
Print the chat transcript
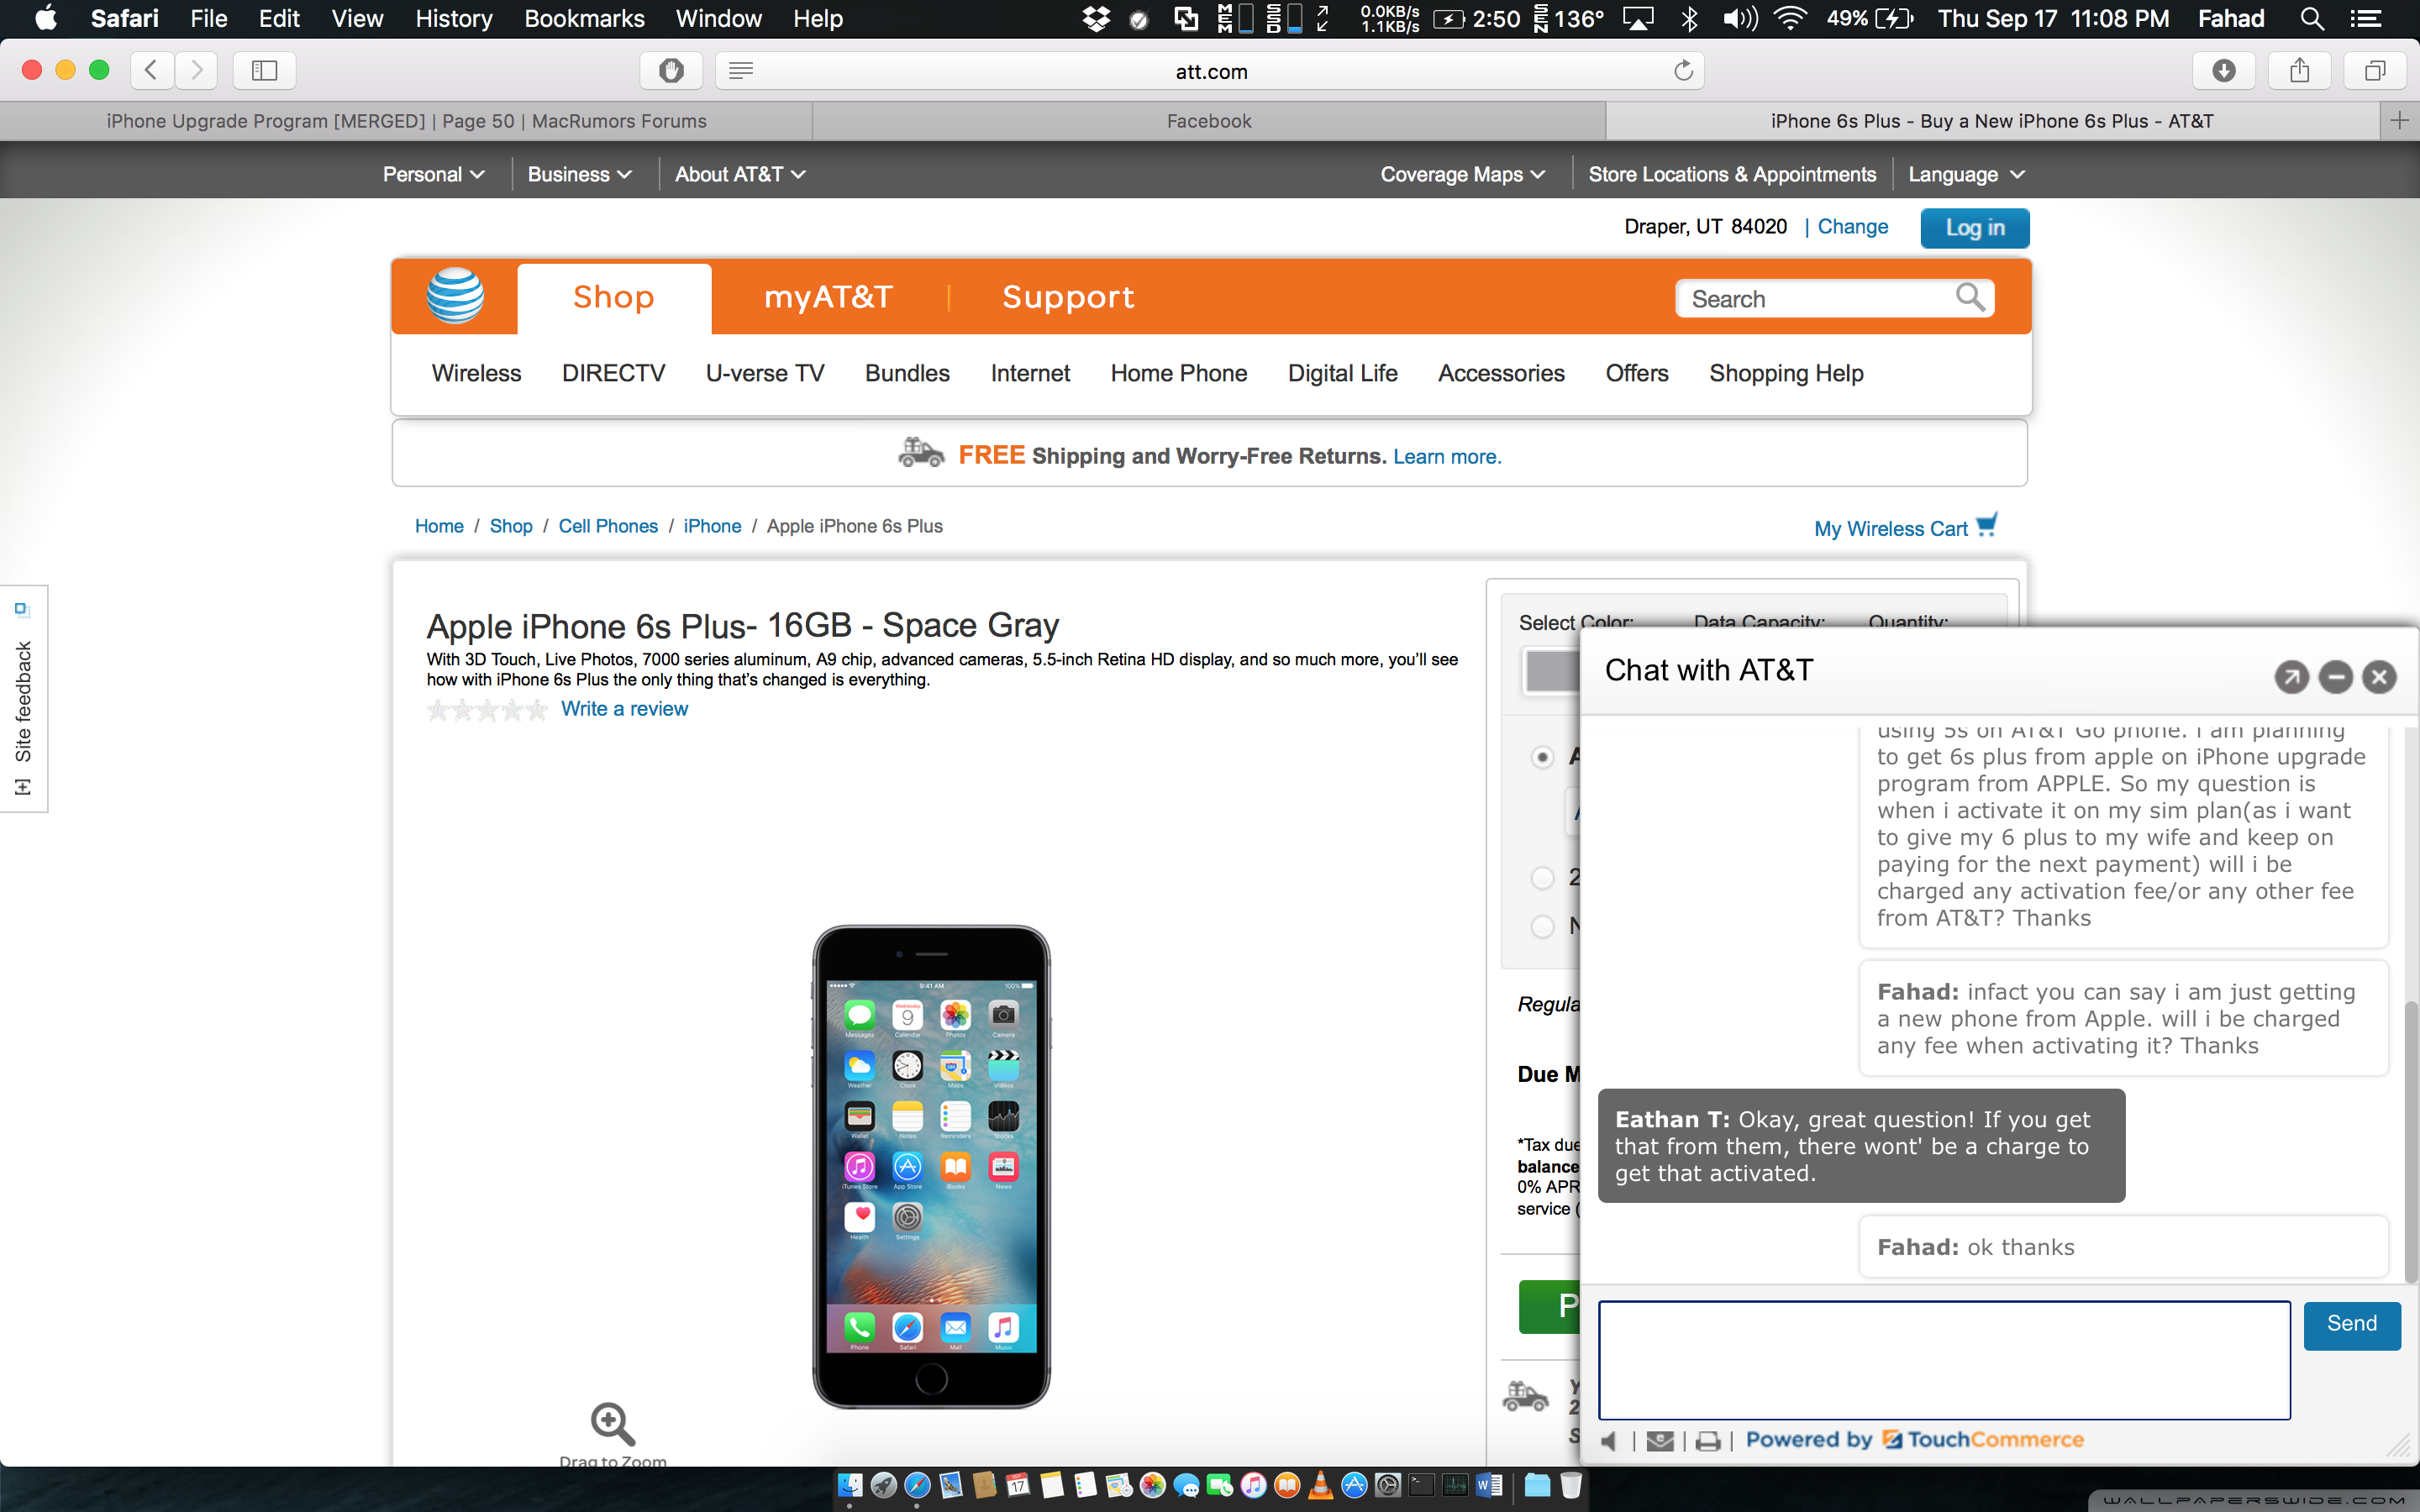(x=1708, y=1441)
